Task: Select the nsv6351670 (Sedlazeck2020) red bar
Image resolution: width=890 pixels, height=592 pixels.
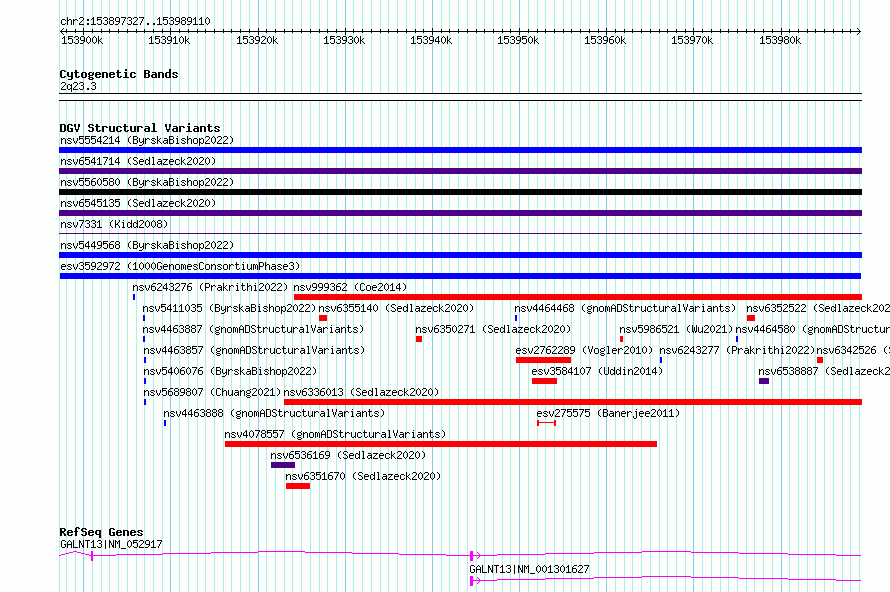Action: pos(298,486)
